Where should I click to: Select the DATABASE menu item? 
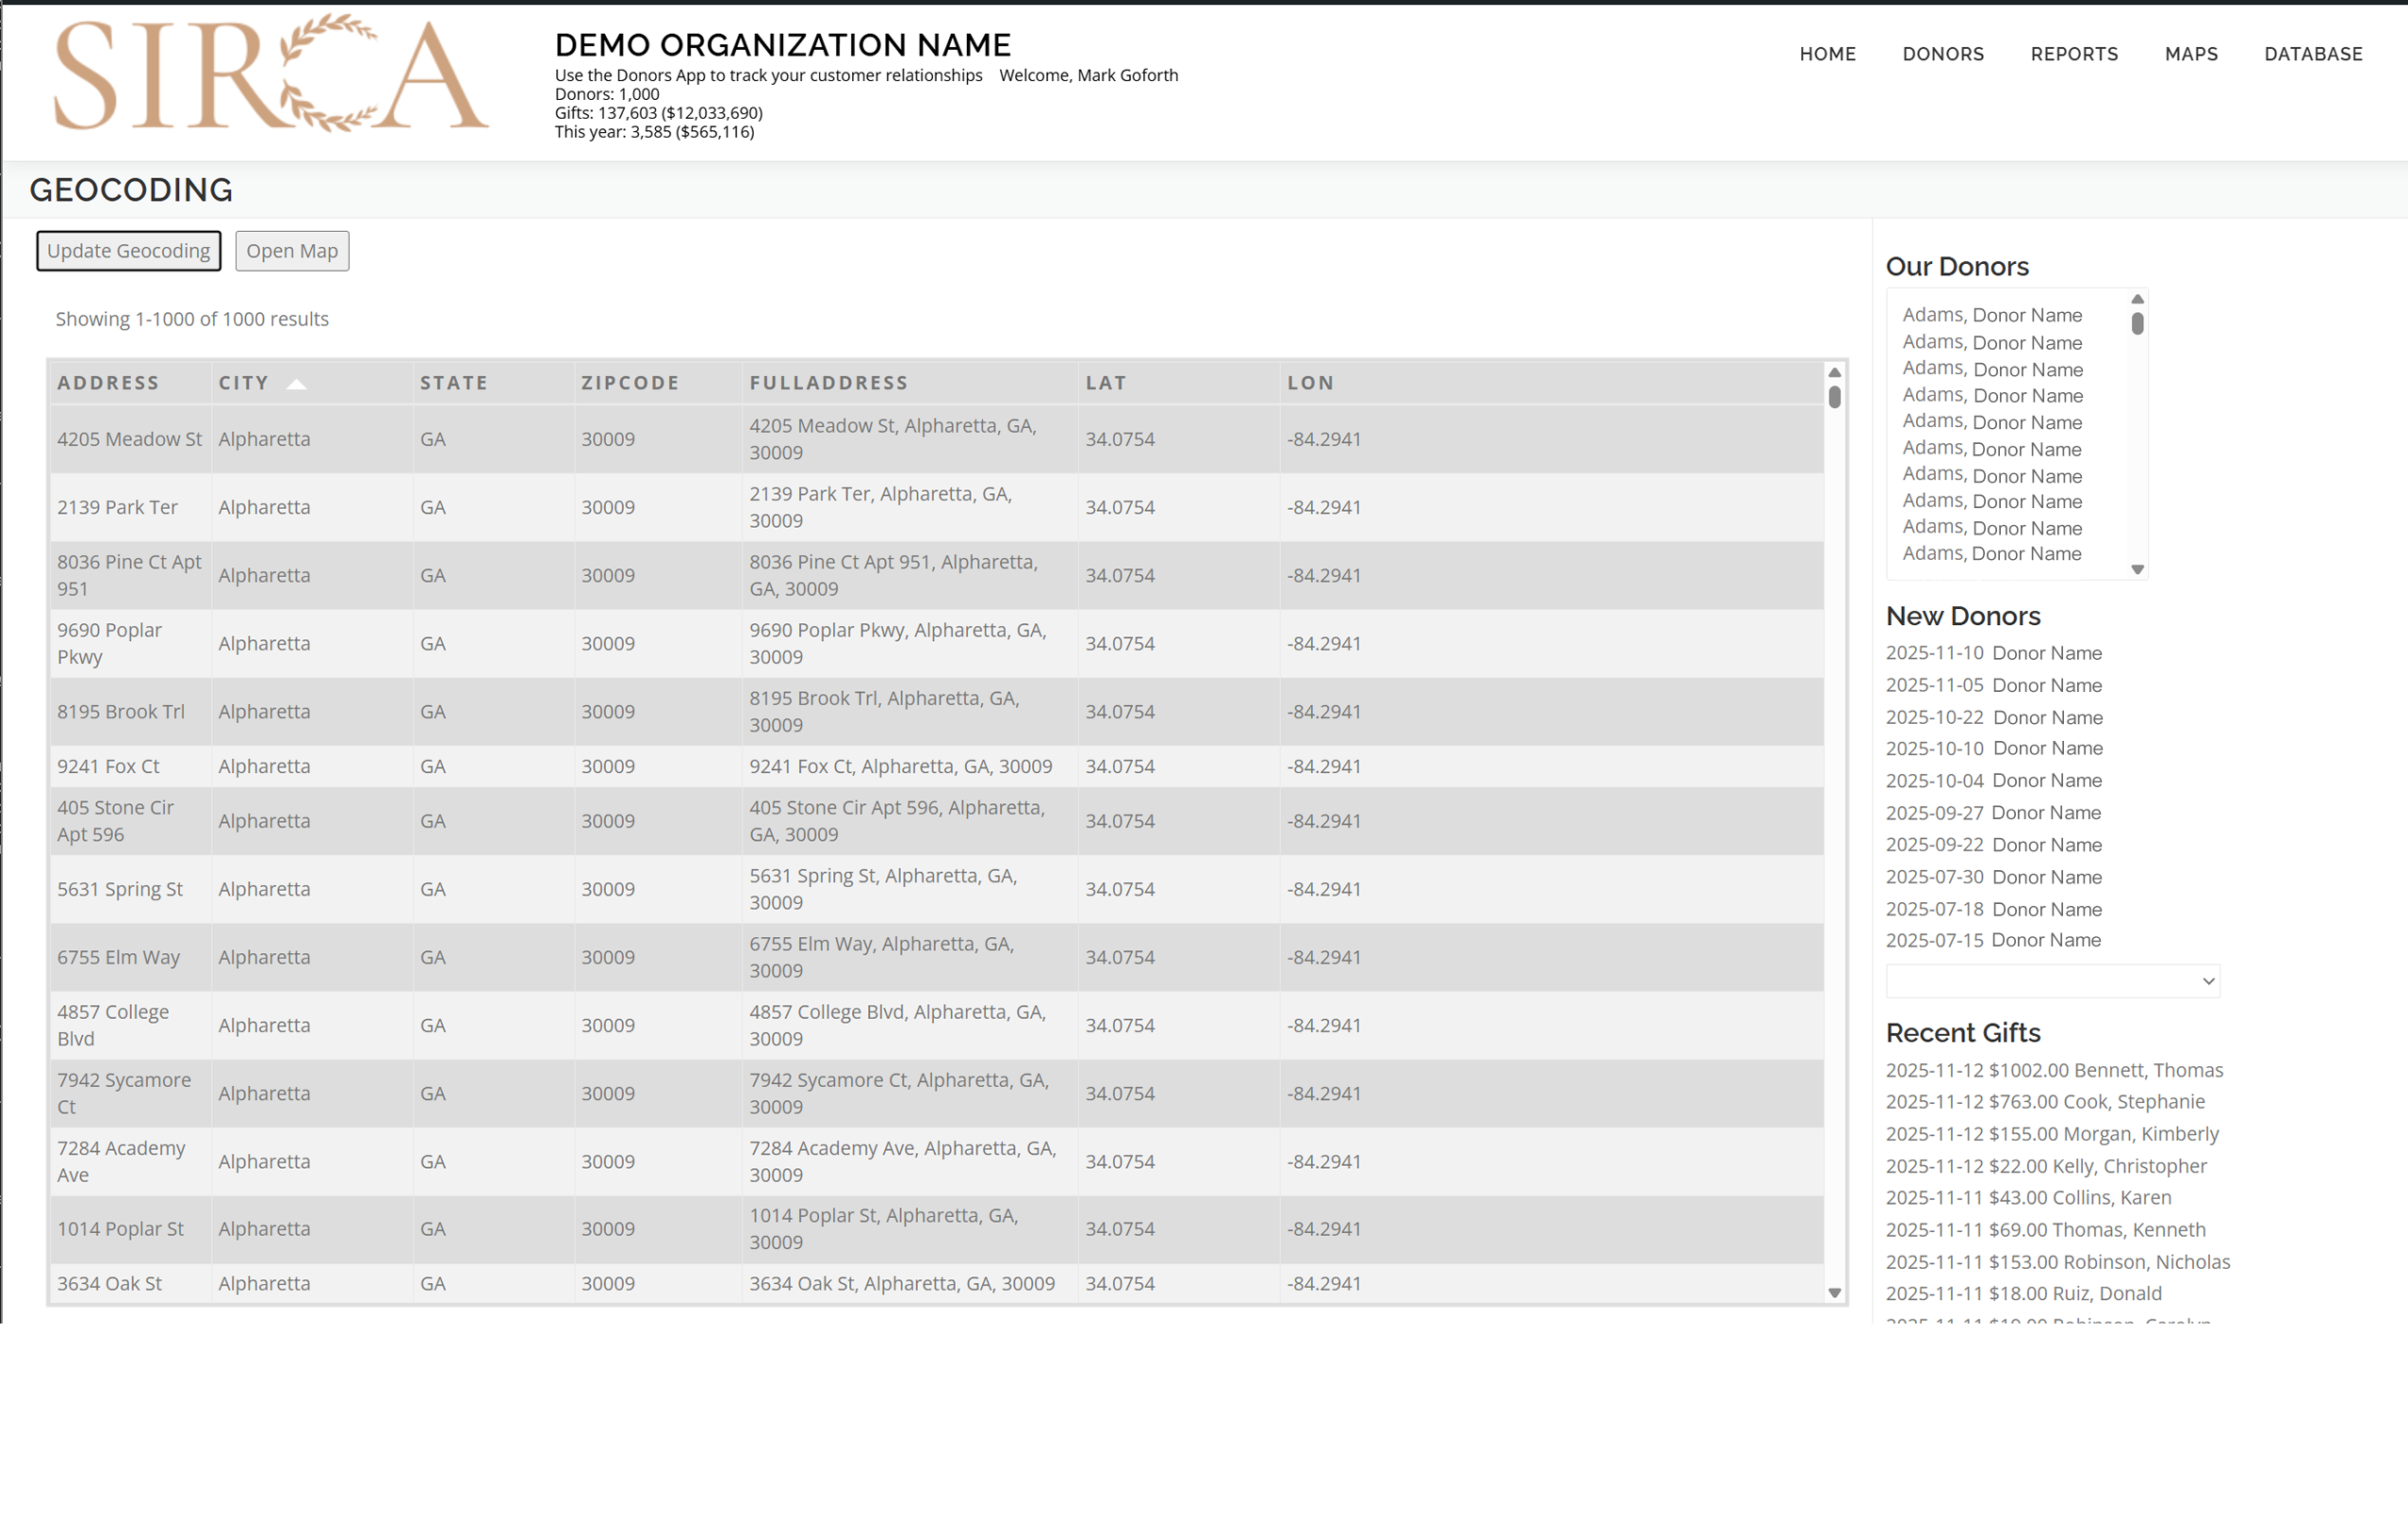[2312, 54]
